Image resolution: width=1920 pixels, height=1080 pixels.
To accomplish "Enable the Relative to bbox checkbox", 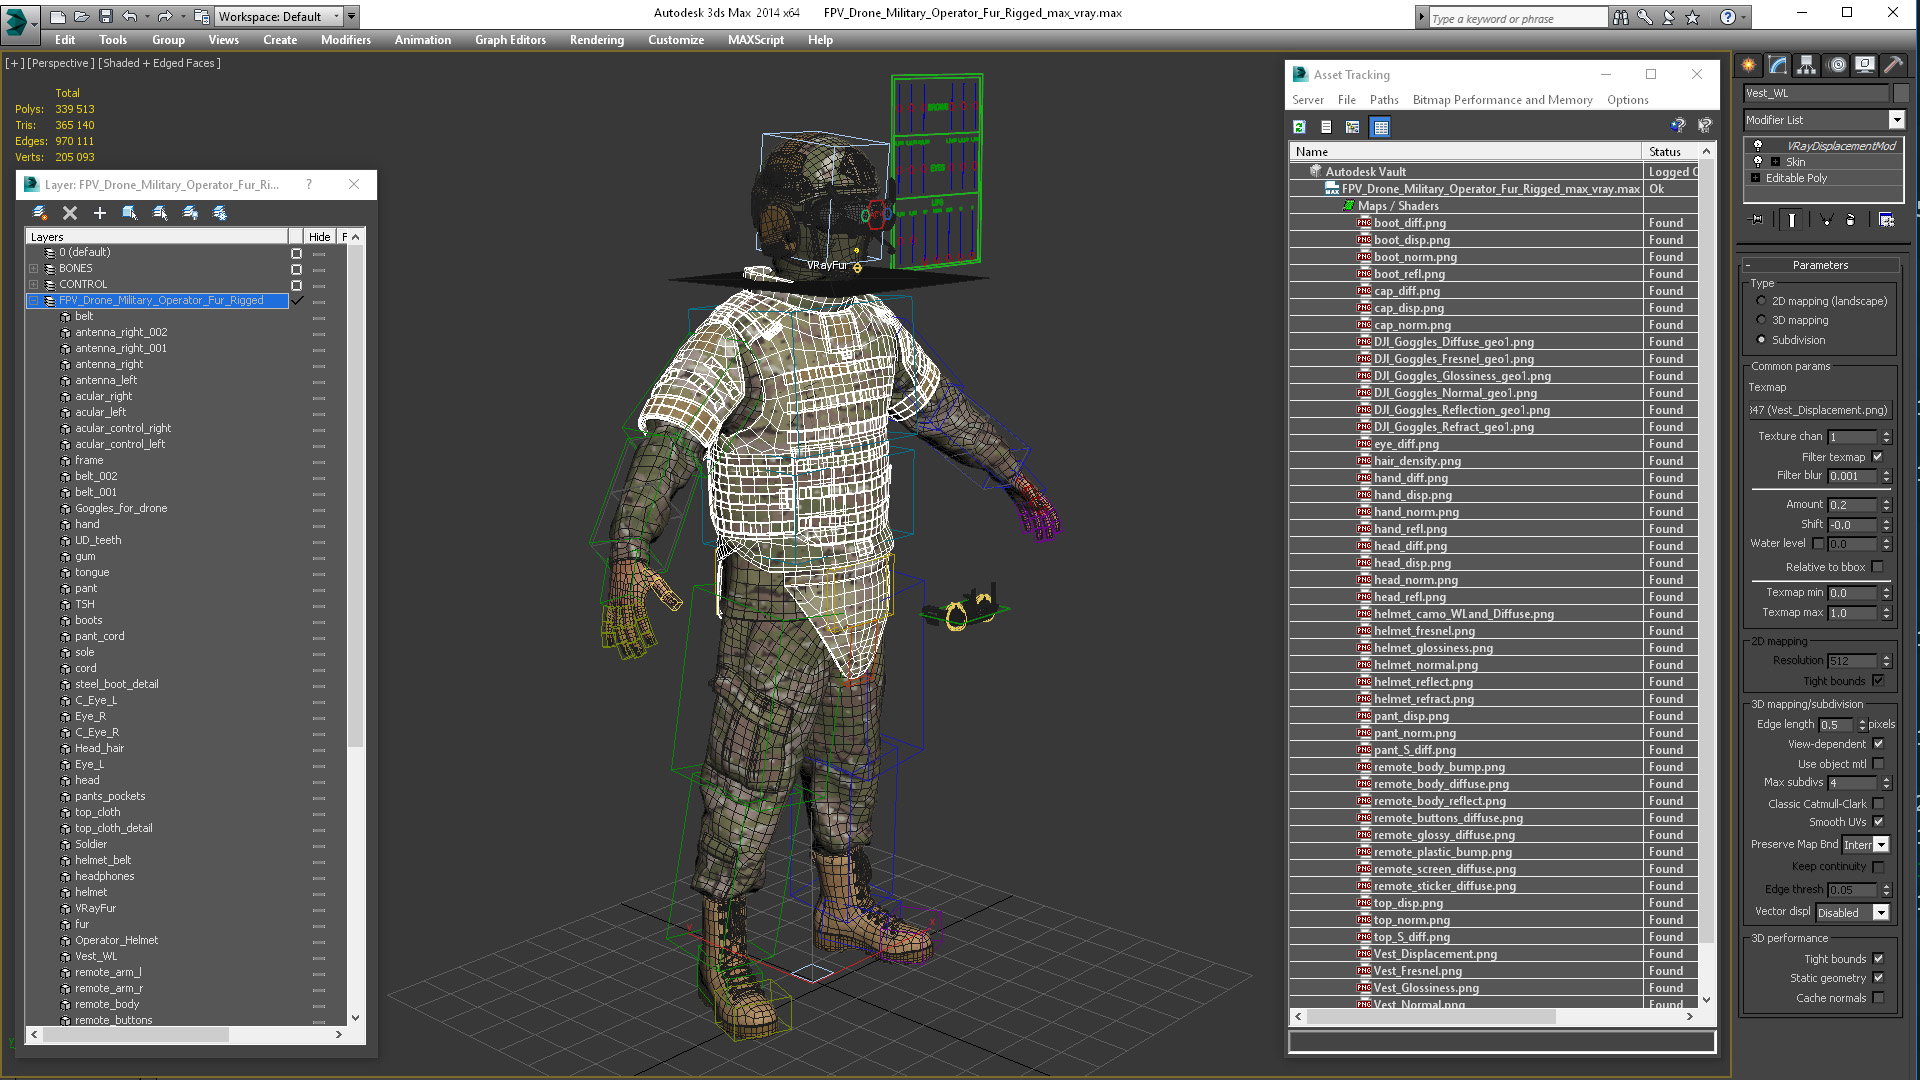I will pyautogui.click(x=1877, y=567).
